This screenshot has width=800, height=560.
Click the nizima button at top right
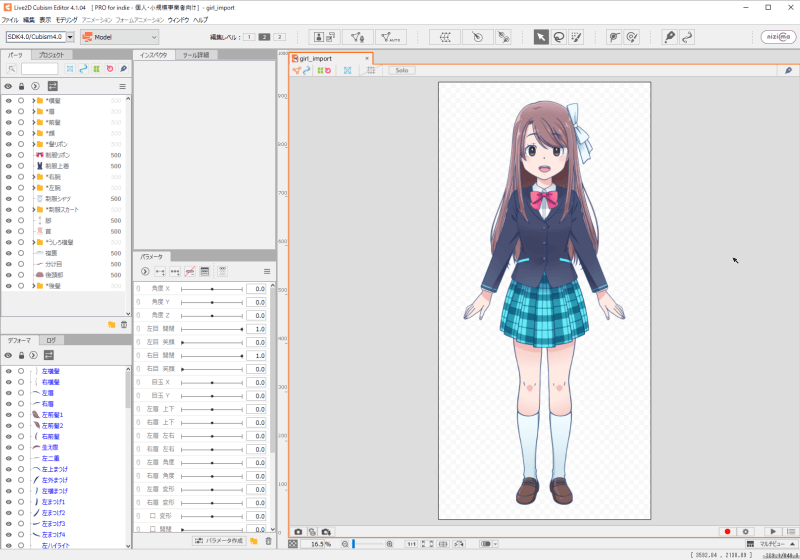pos(778,37)
